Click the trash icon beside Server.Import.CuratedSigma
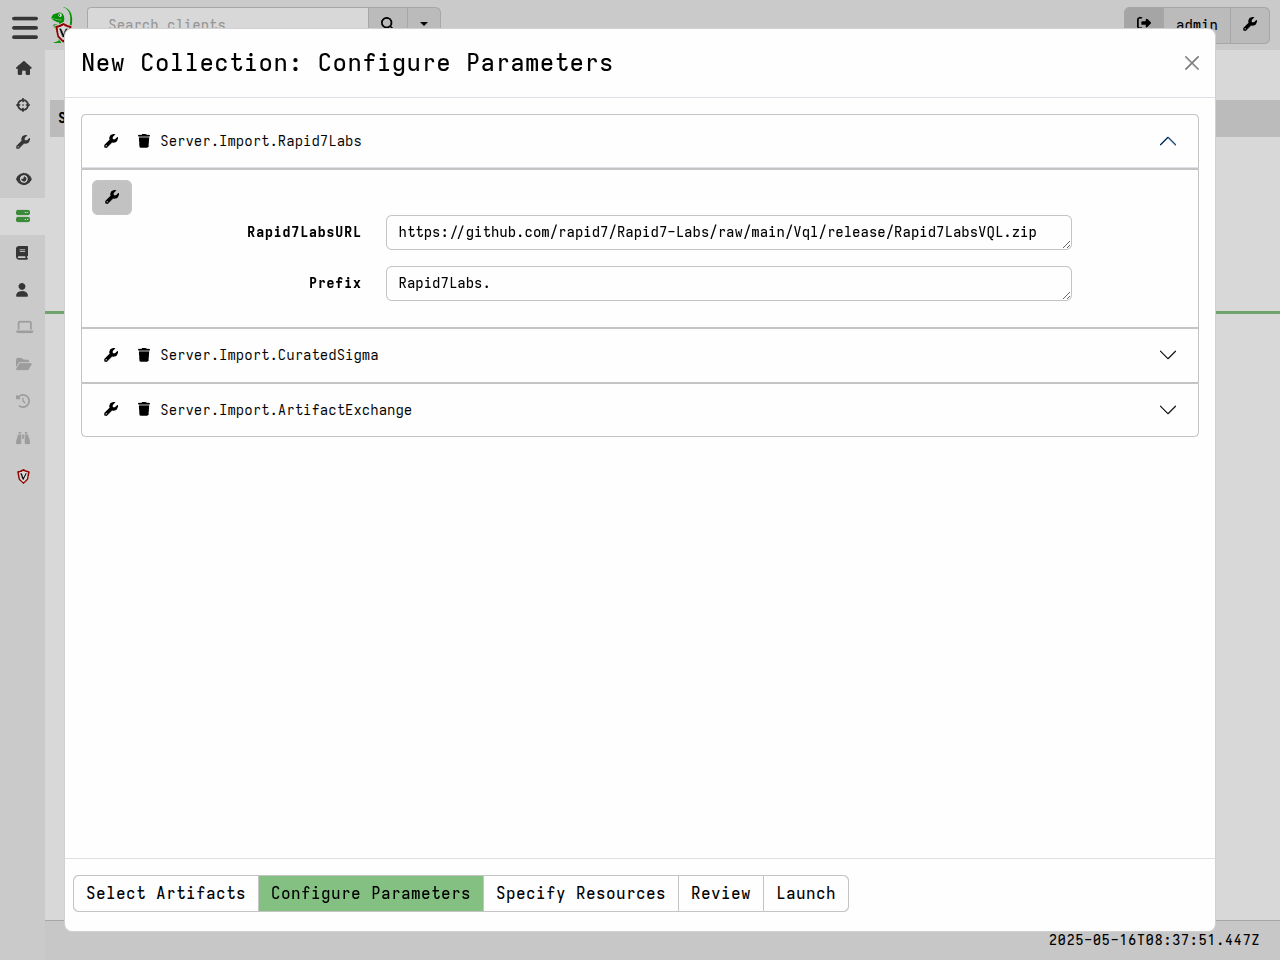Screen dimensions: 1280x960 (x=144, y=354)
